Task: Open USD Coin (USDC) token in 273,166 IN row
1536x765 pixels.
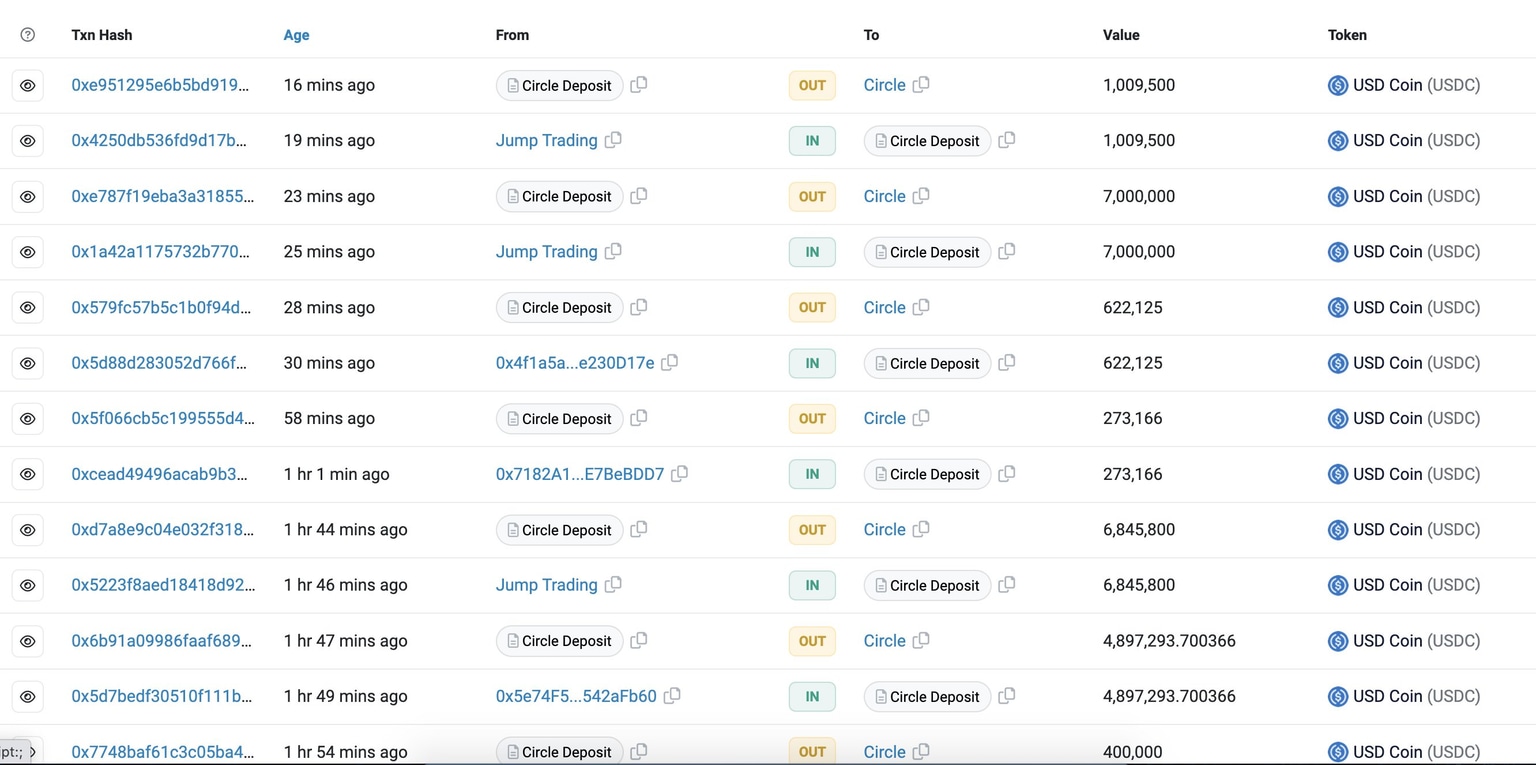Action: pyautogui.click(x=1416, y=474)
